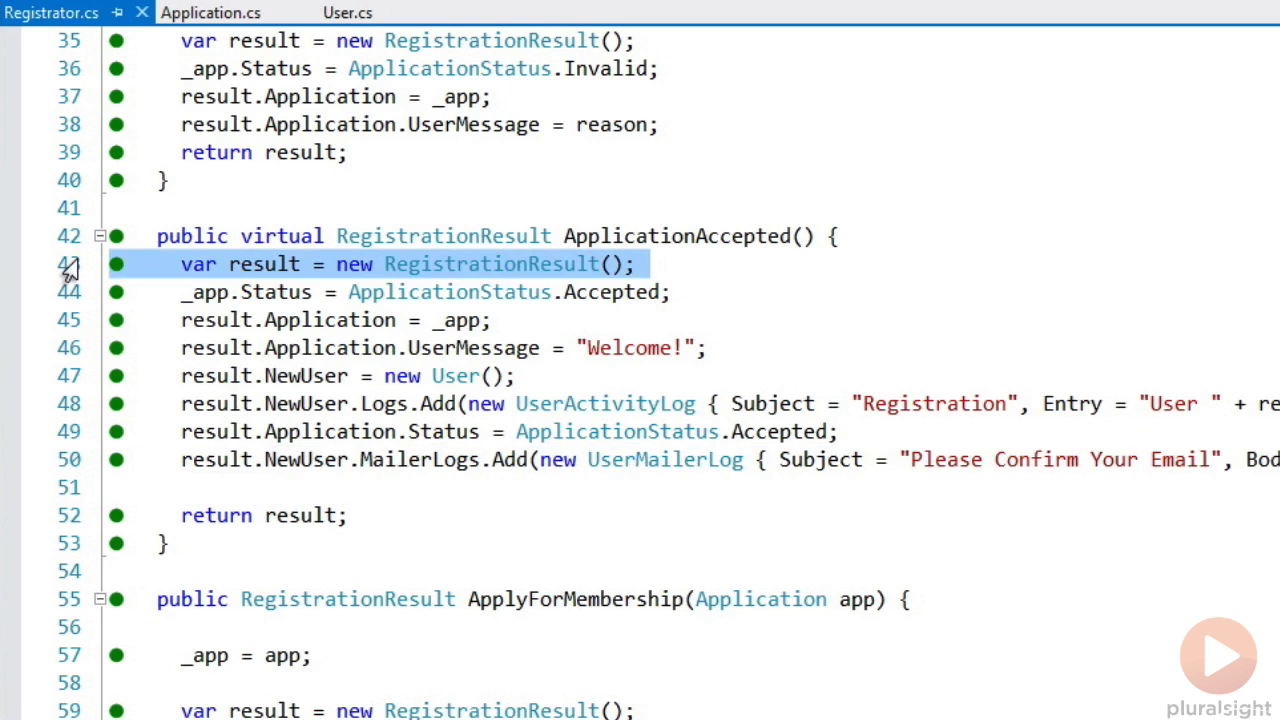Viewport: 1280px width, 720px height.
Task: Click the "Welcome!" string literal
Action: pyautogui.click(x=635, y=348)
